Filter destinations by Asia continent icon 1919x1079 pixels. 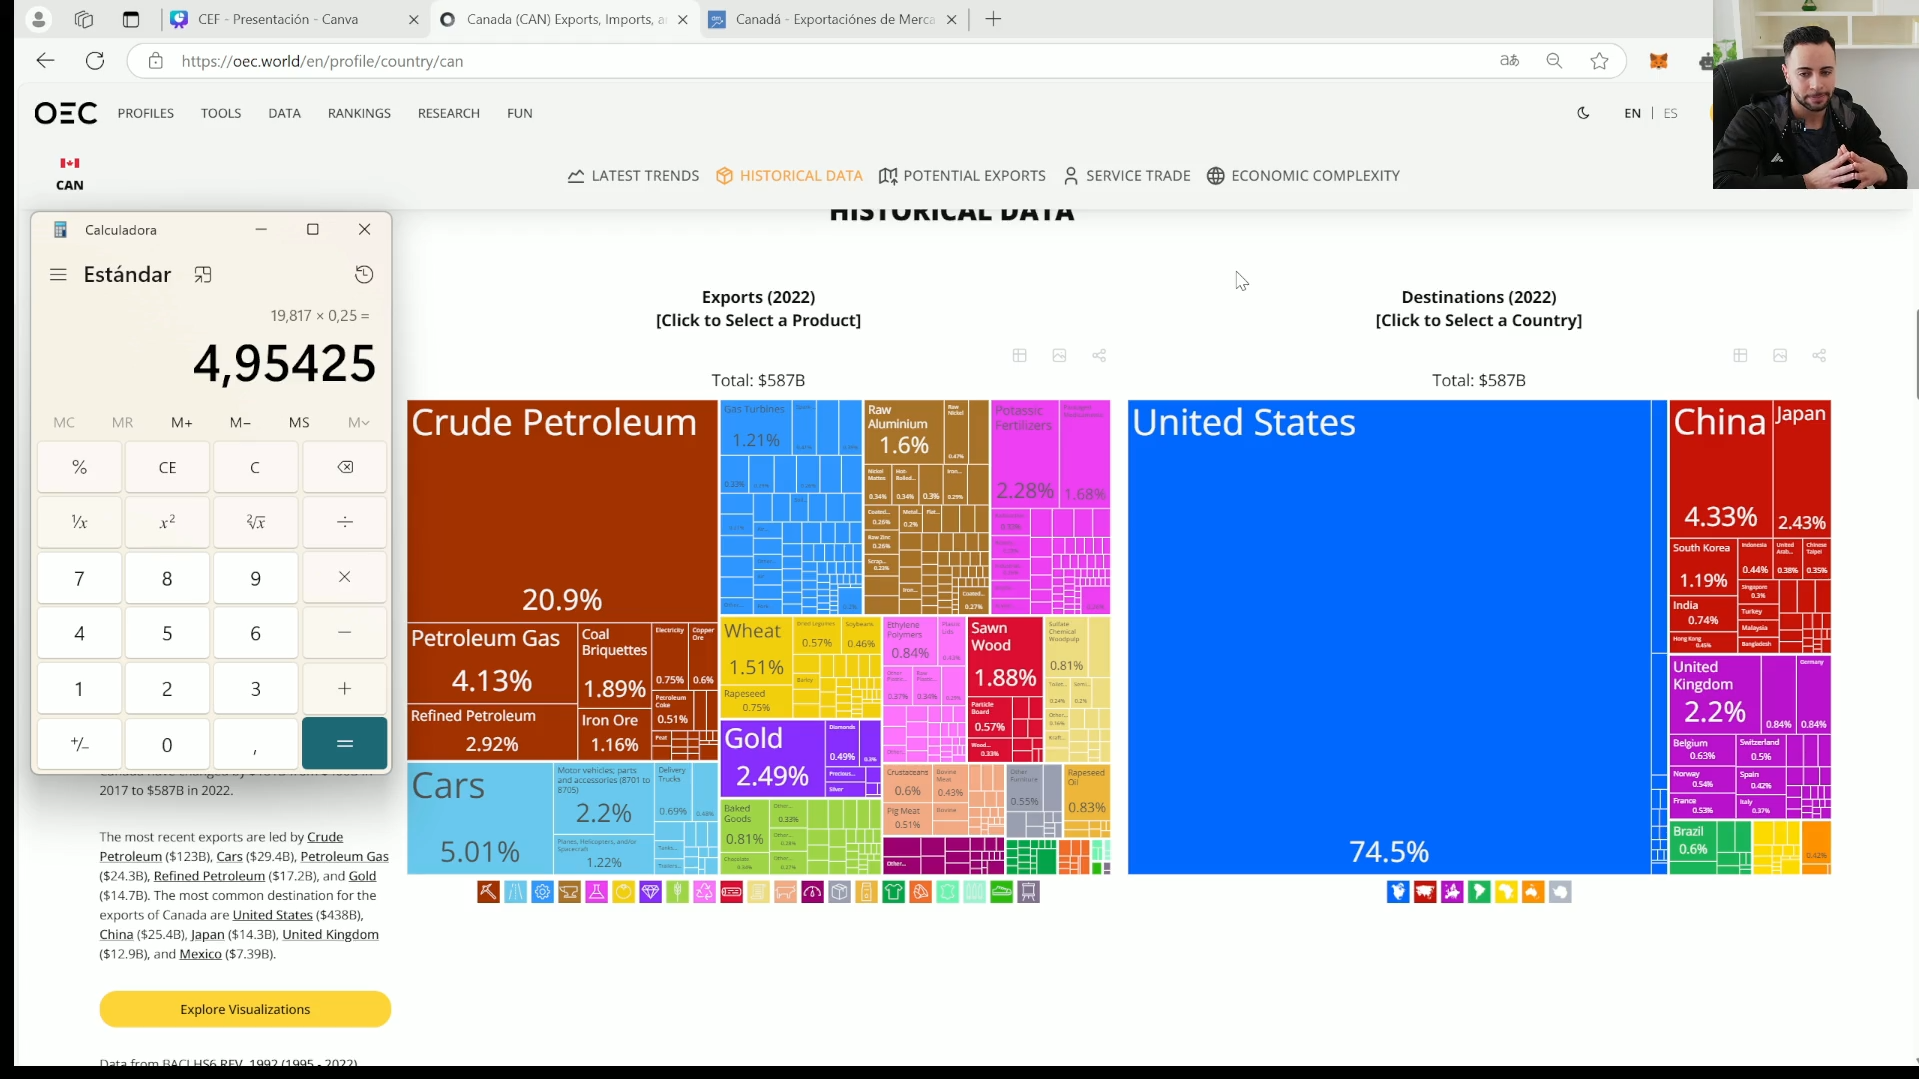coord(1425,892)
